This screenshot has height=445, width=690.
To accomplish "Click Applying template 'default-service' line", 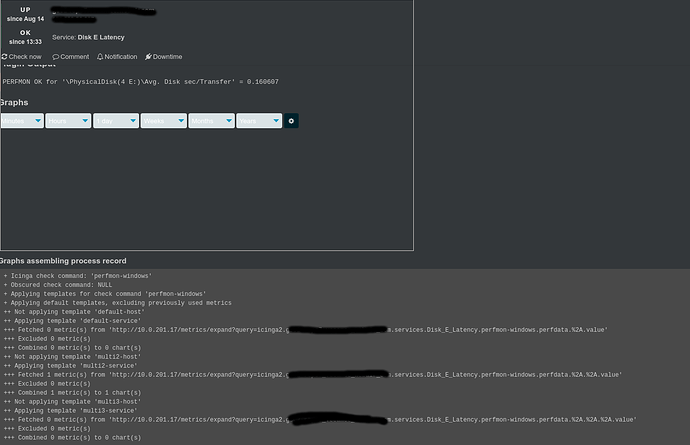I will [x=72, y=321].
